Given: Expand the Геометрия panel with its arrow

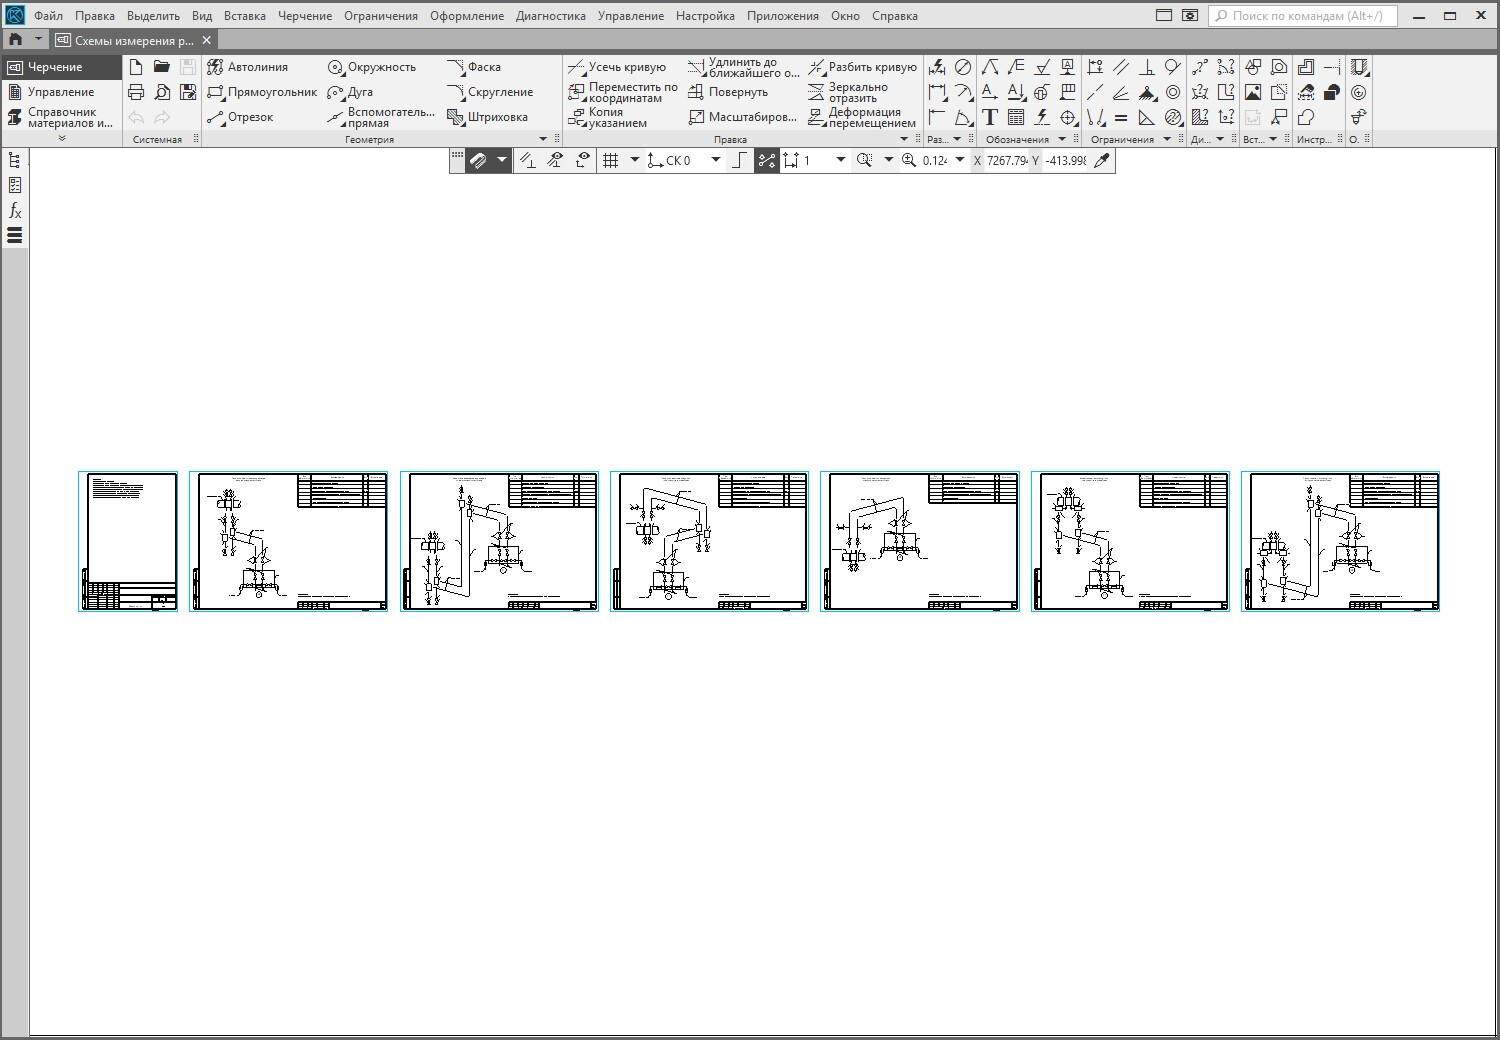Looking at the screenshot, I should coord(543,139).
